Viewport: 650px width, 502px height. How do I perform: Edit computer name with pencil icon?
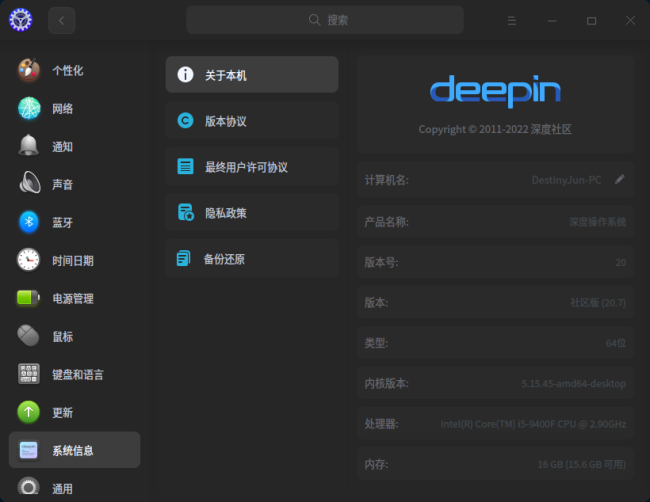[x=619, y=179]
